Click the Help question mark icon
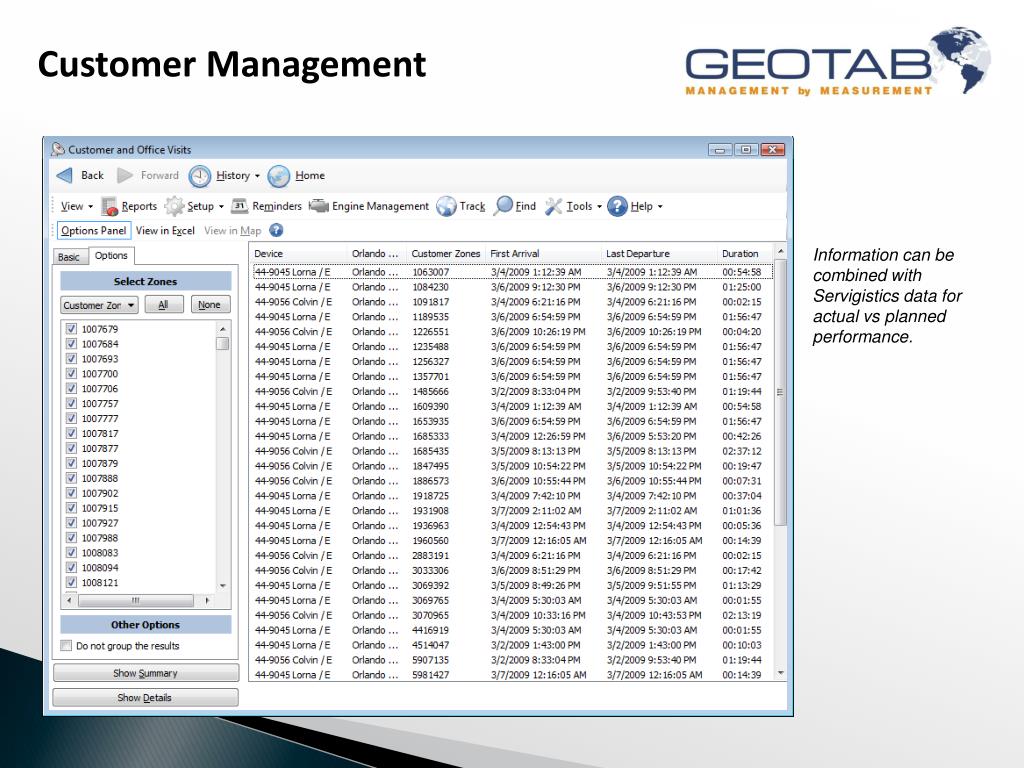This screenshot has width=1024, height=768. 617,206
